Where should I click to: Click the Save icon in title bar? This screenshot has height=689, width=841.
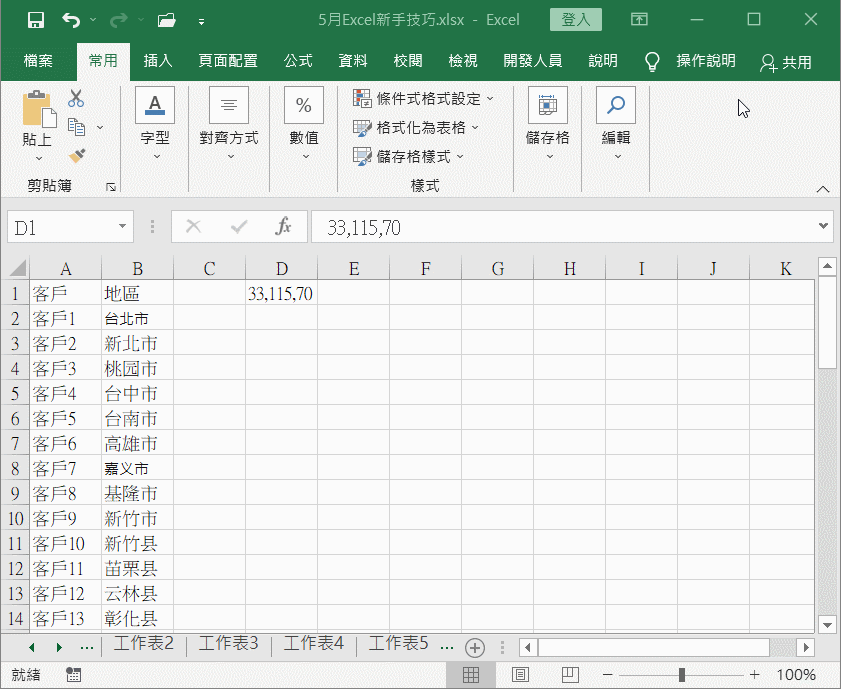click(35, 20)
